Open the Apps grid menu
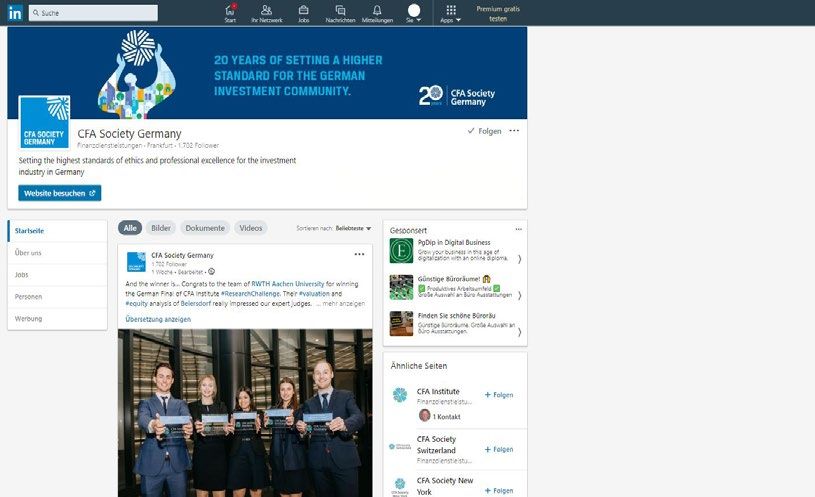This screenshot has width=815, height=497. click(451, 14)
